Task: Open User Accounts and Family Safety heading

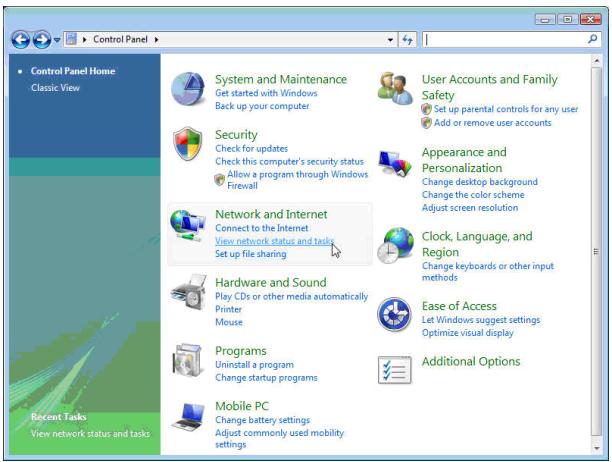Action: click(x=489, y=87)
